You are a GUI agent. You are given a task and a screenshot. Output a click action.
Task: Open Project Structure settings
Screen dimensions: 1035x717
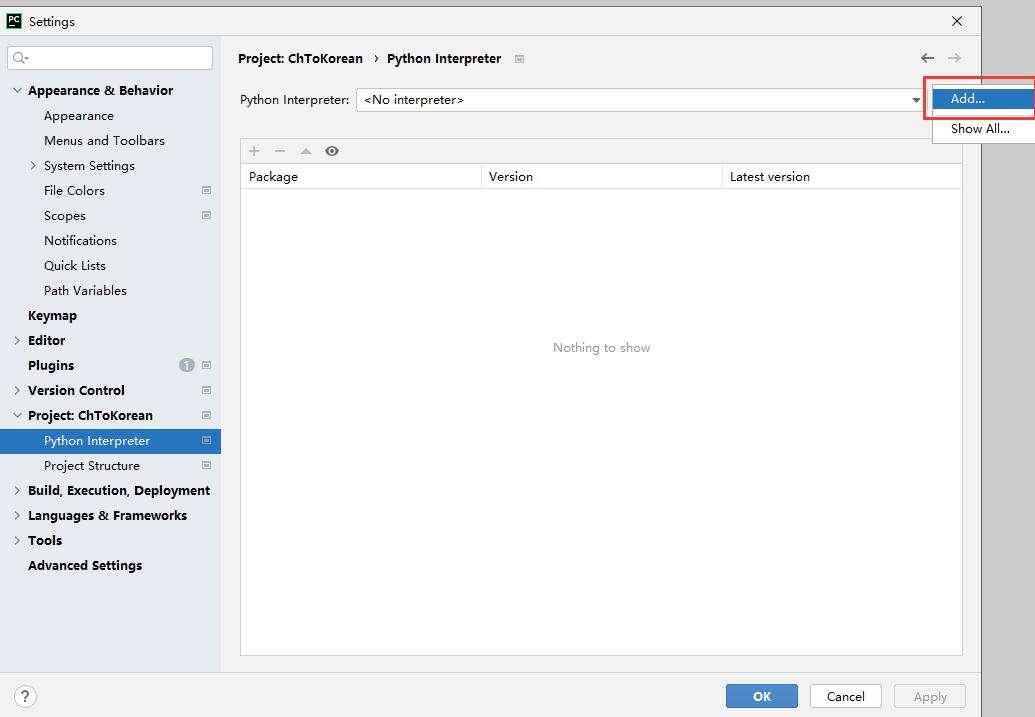coord(92,465)
